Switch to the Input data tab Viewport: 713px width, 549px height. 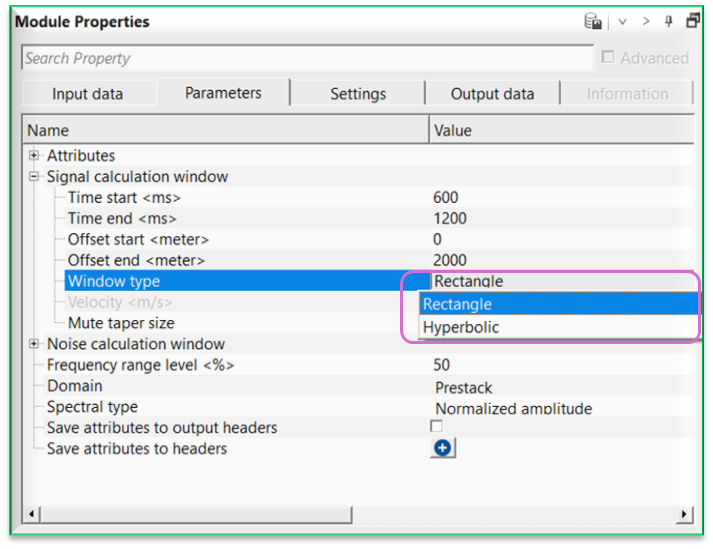coord(88,94)
